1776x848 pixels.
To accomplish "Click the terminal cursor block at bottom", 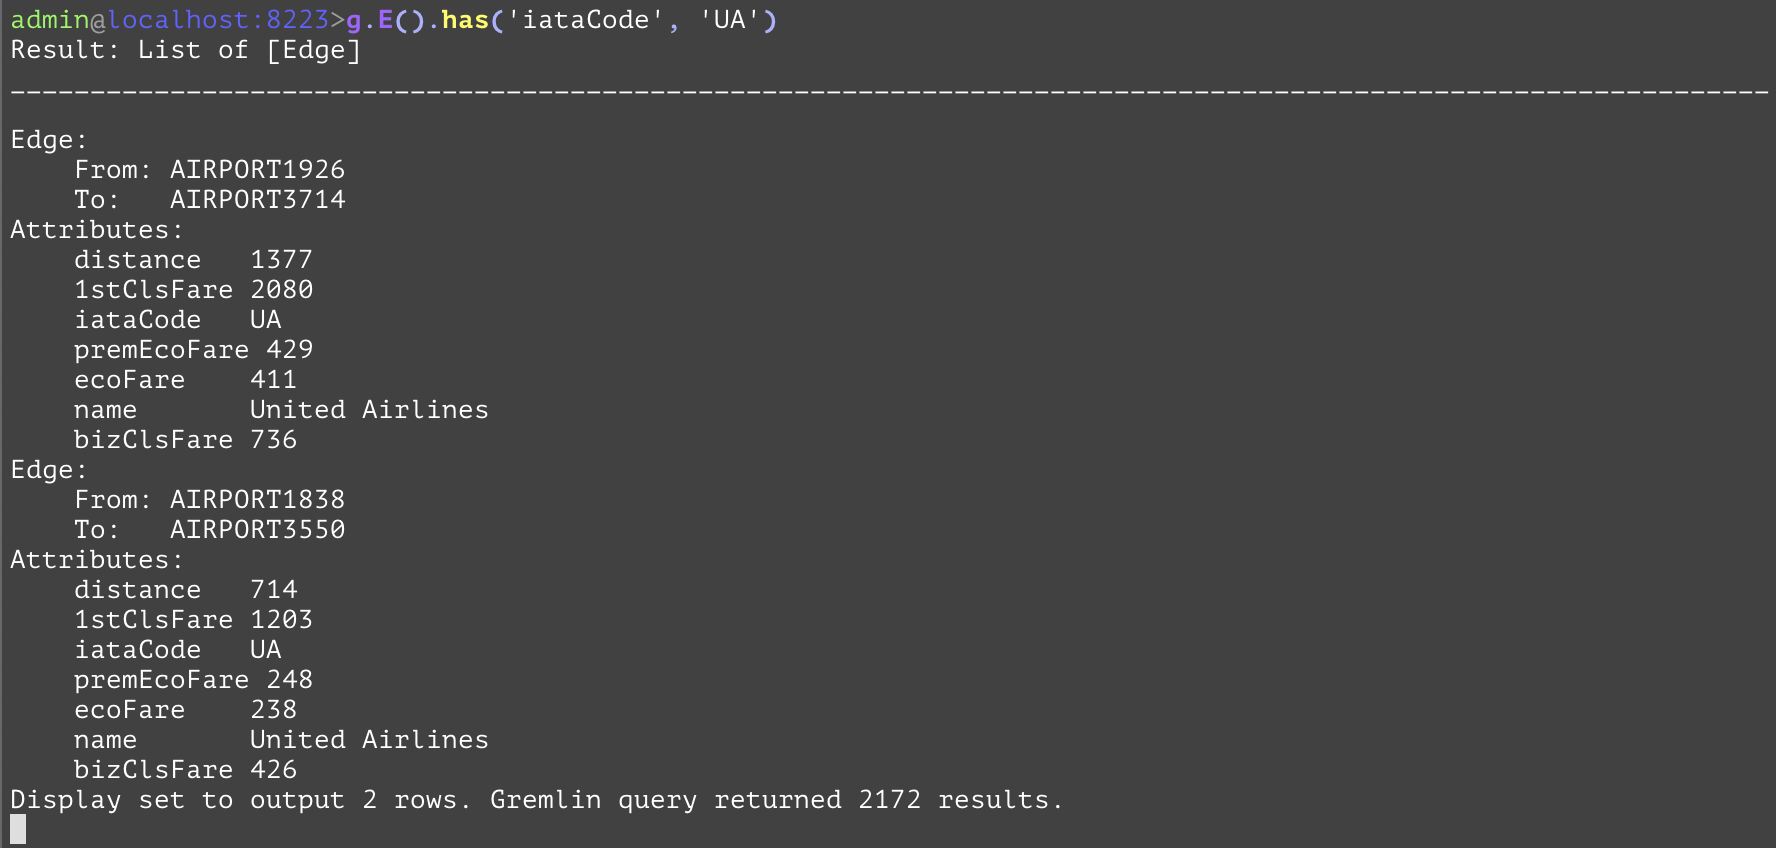I will pyautogui.click(x=18, y=829).
